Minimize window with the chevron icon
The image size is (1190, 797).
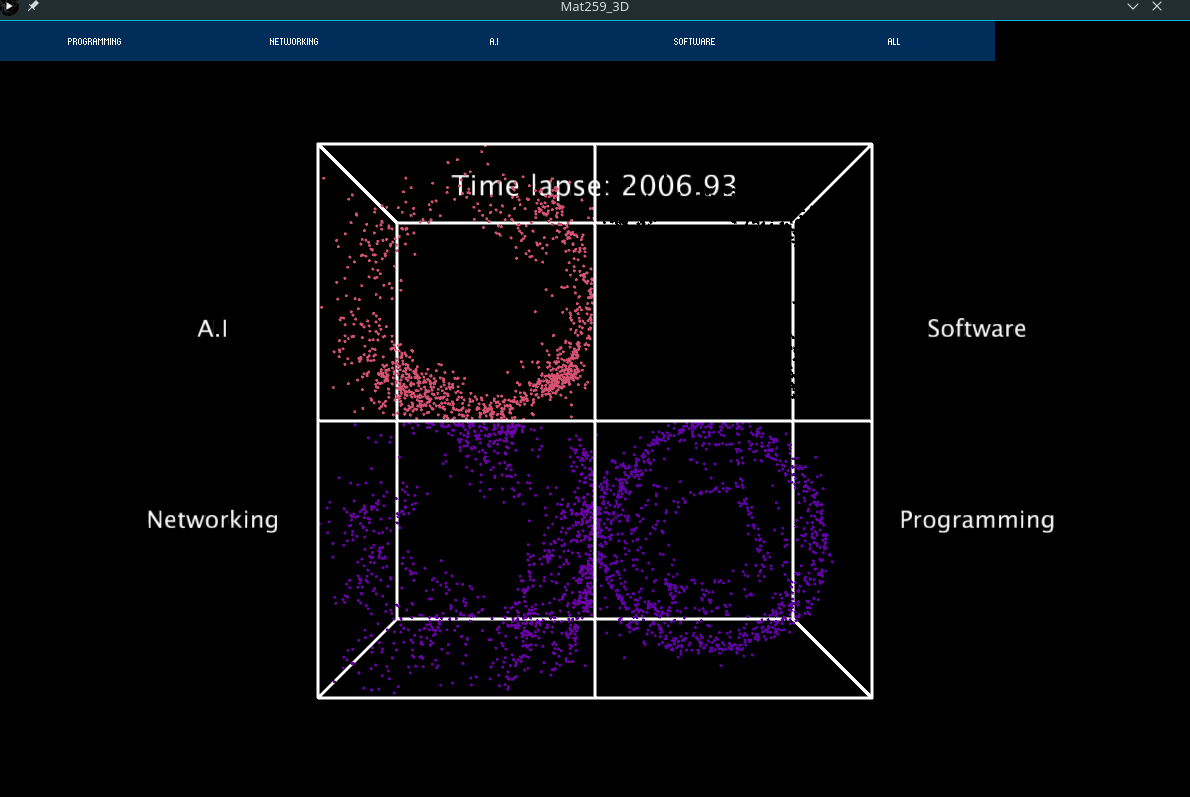click(1133, 7)
